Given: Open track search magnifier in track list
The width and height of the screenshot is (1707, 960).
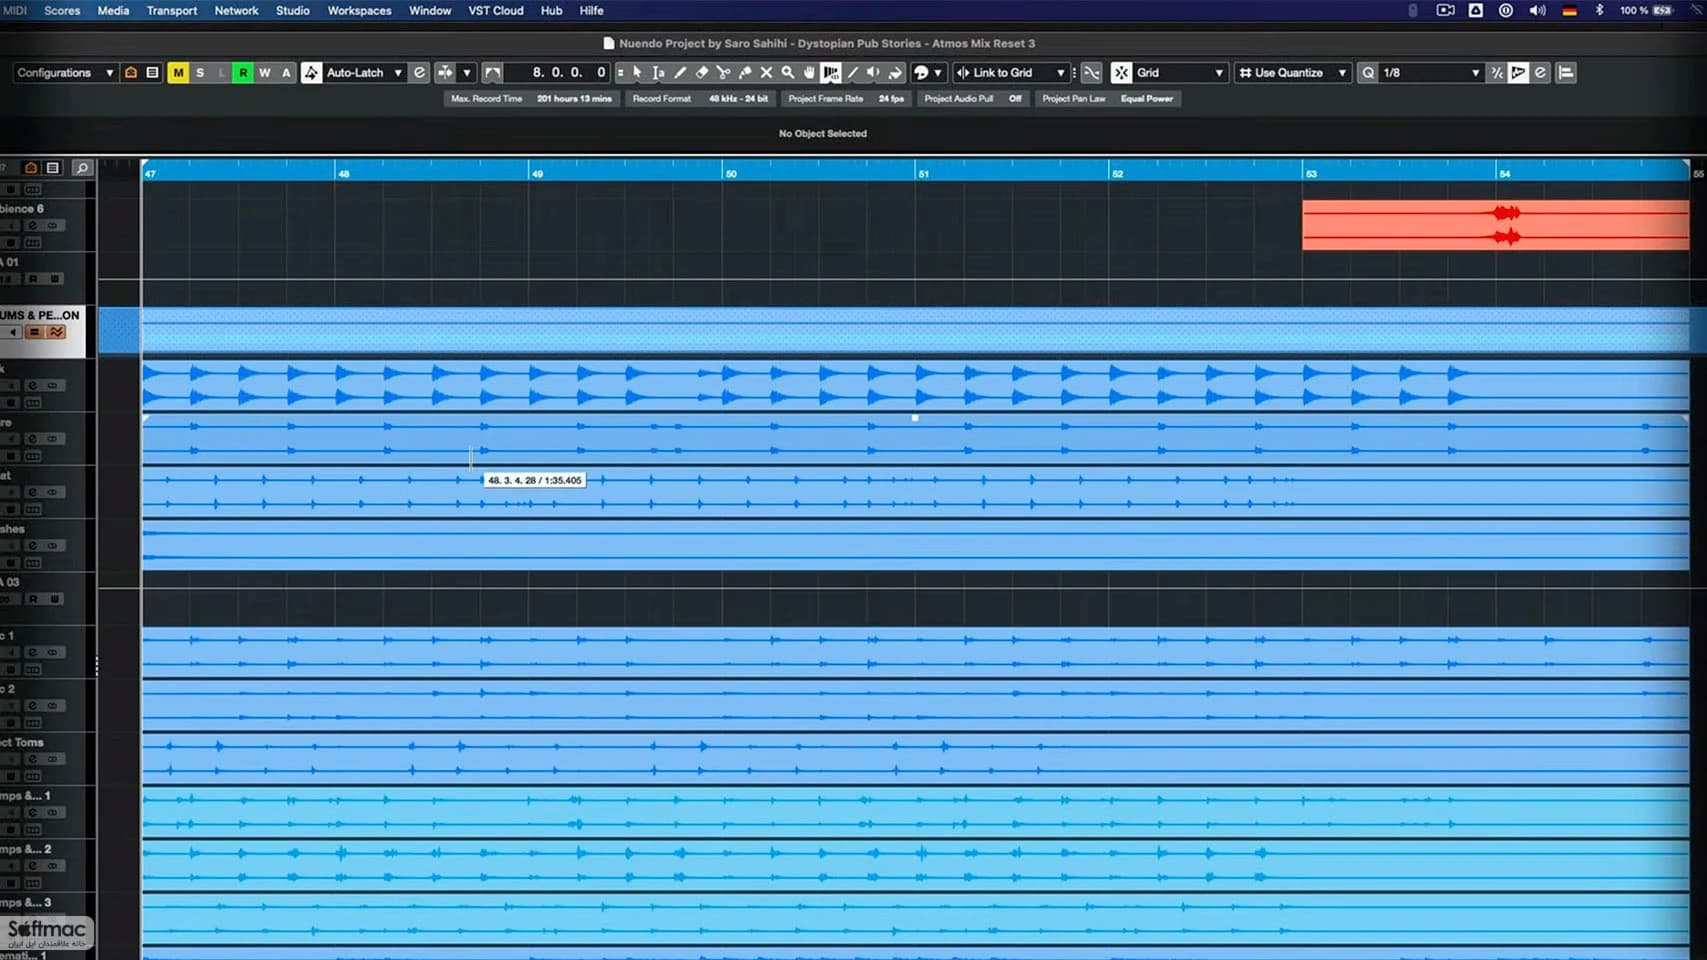Looking at the screenshot, I should (82, 168).
